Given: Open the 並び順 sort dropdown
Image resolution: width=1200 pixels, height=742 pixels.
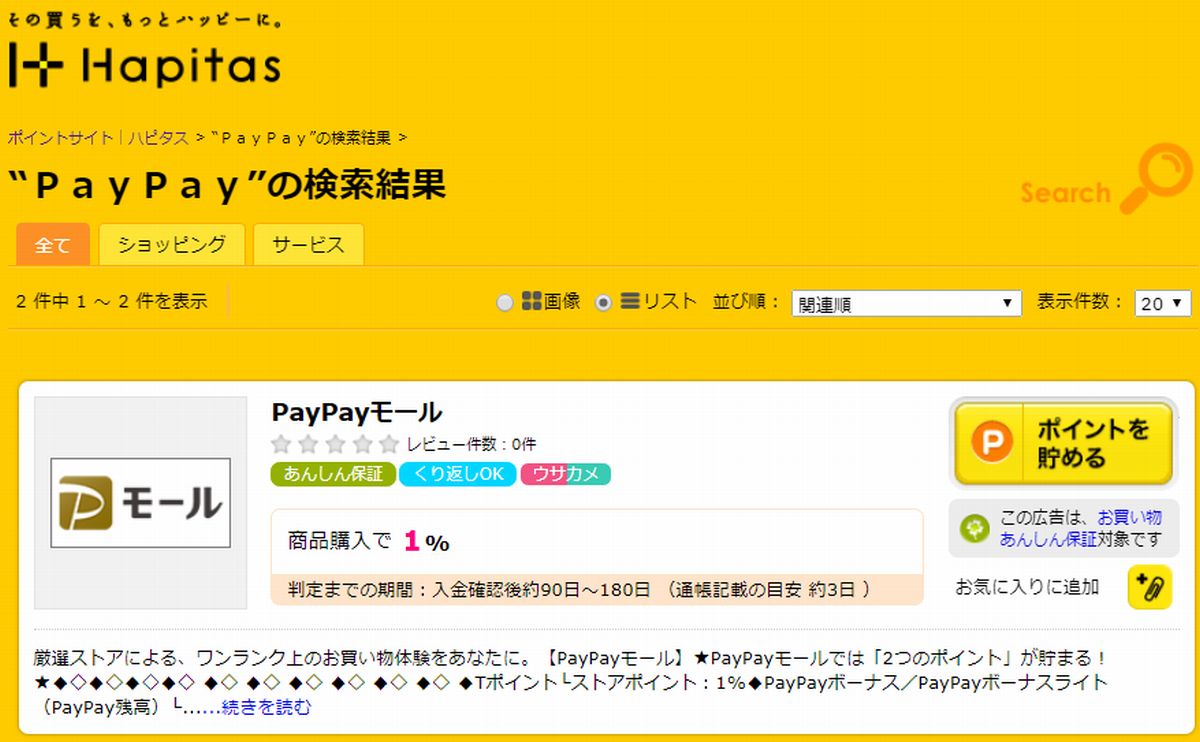Looking at the screenshot, I should 906,303.
